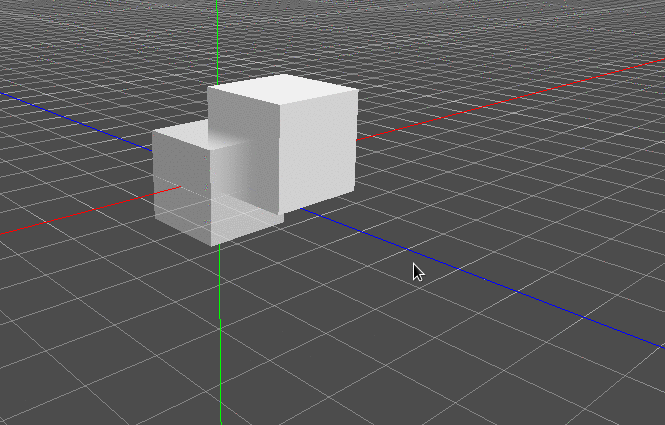
Task: Click the right side face of the larger cube
Action: [x=318, y=150]
